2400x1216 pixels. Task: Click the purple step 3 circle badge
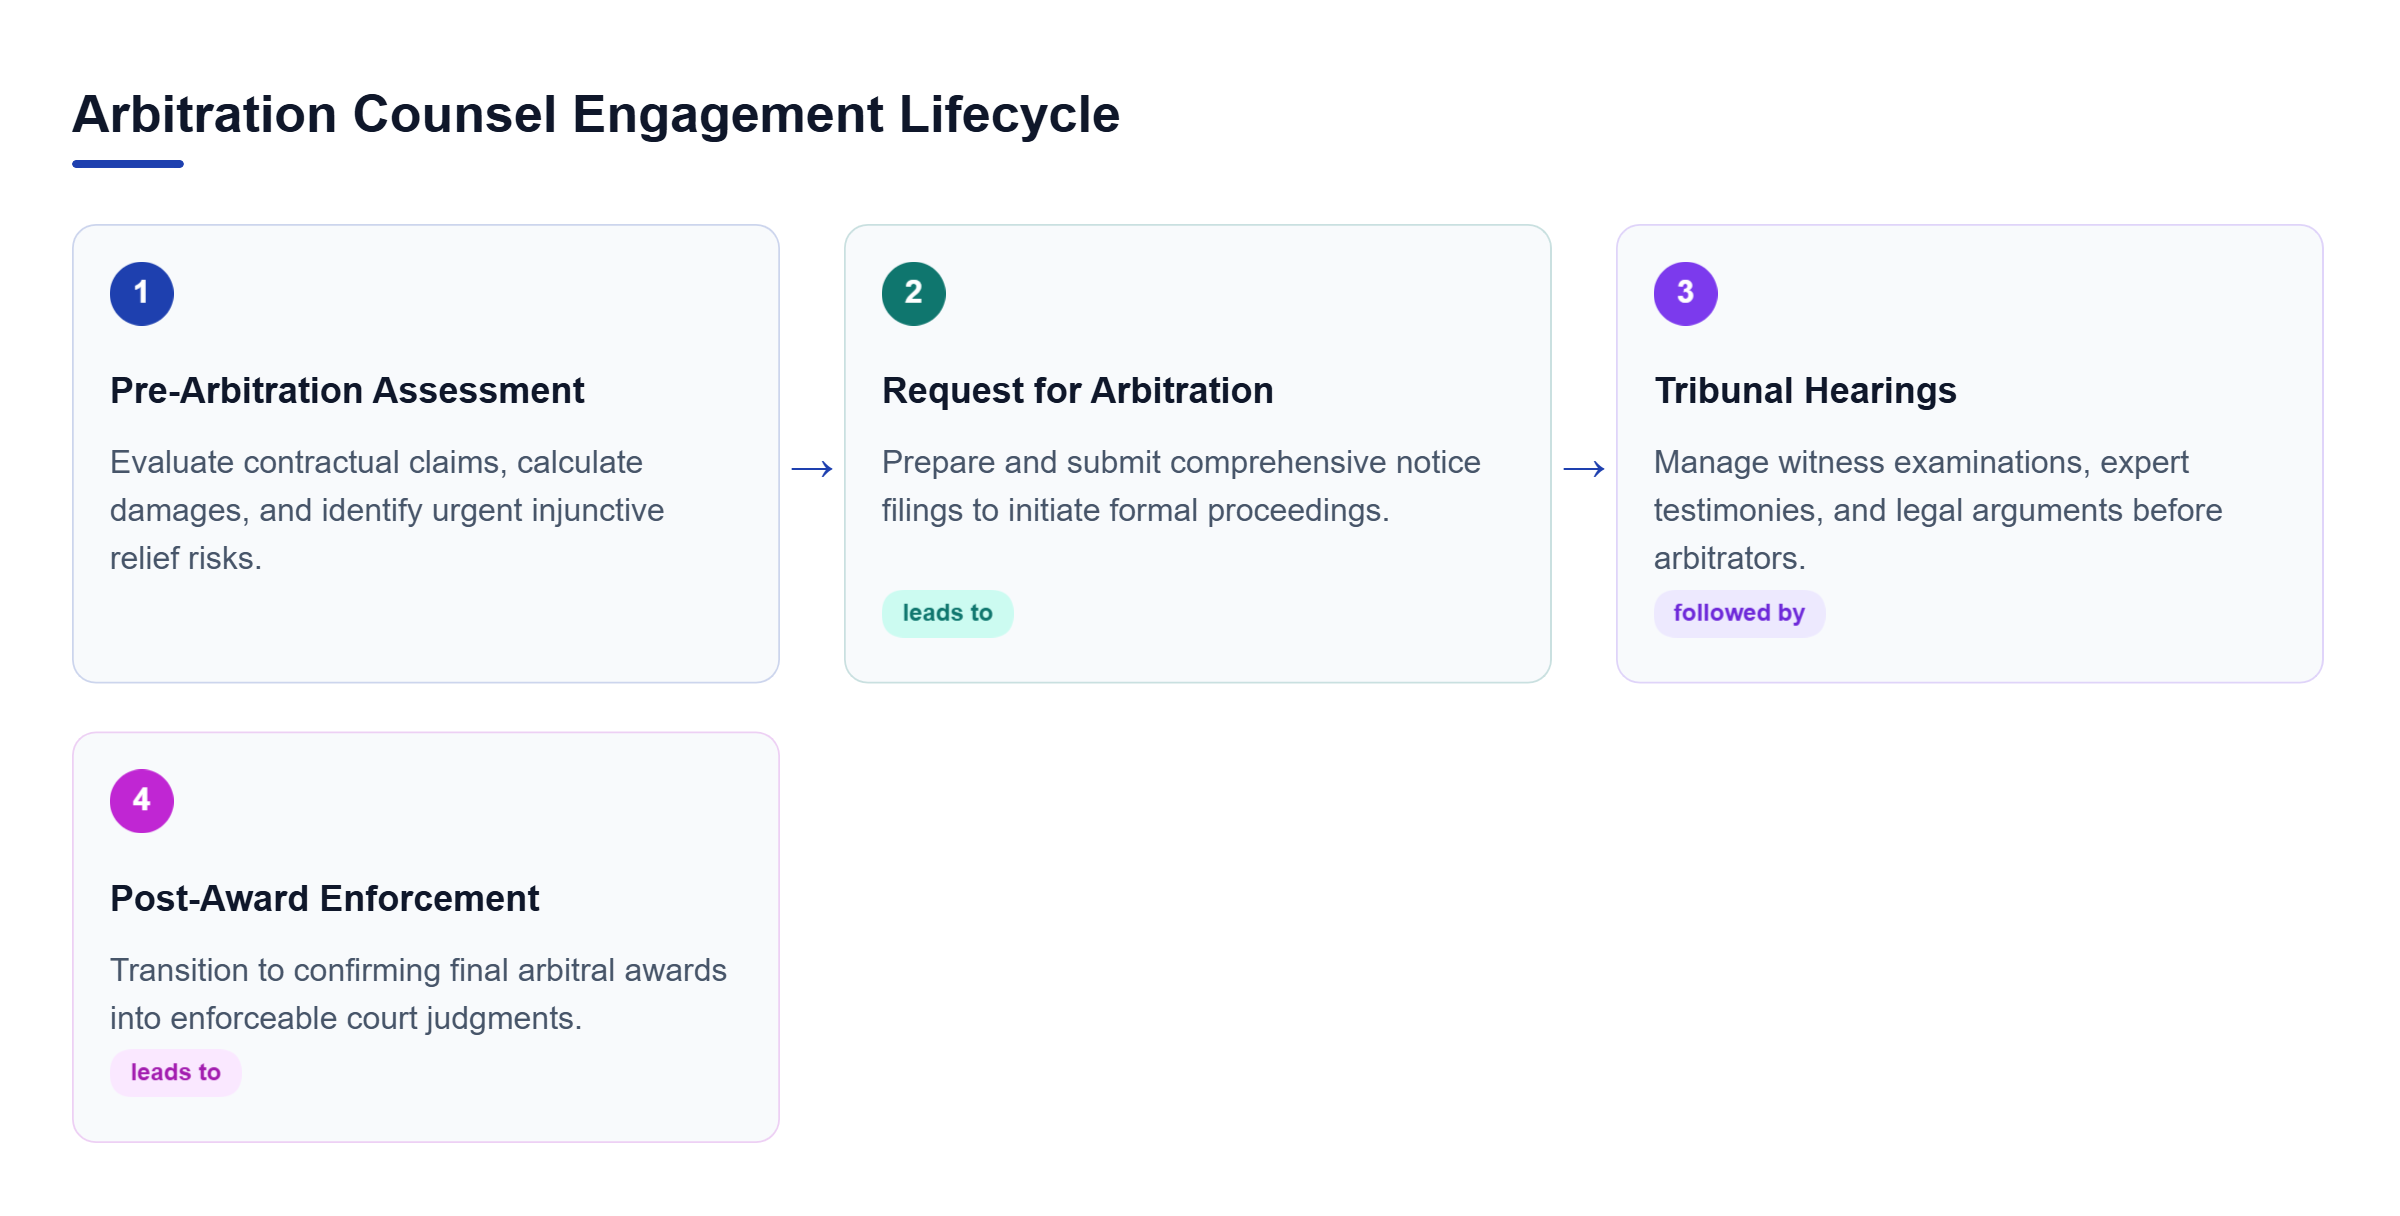coord(1686,294)
